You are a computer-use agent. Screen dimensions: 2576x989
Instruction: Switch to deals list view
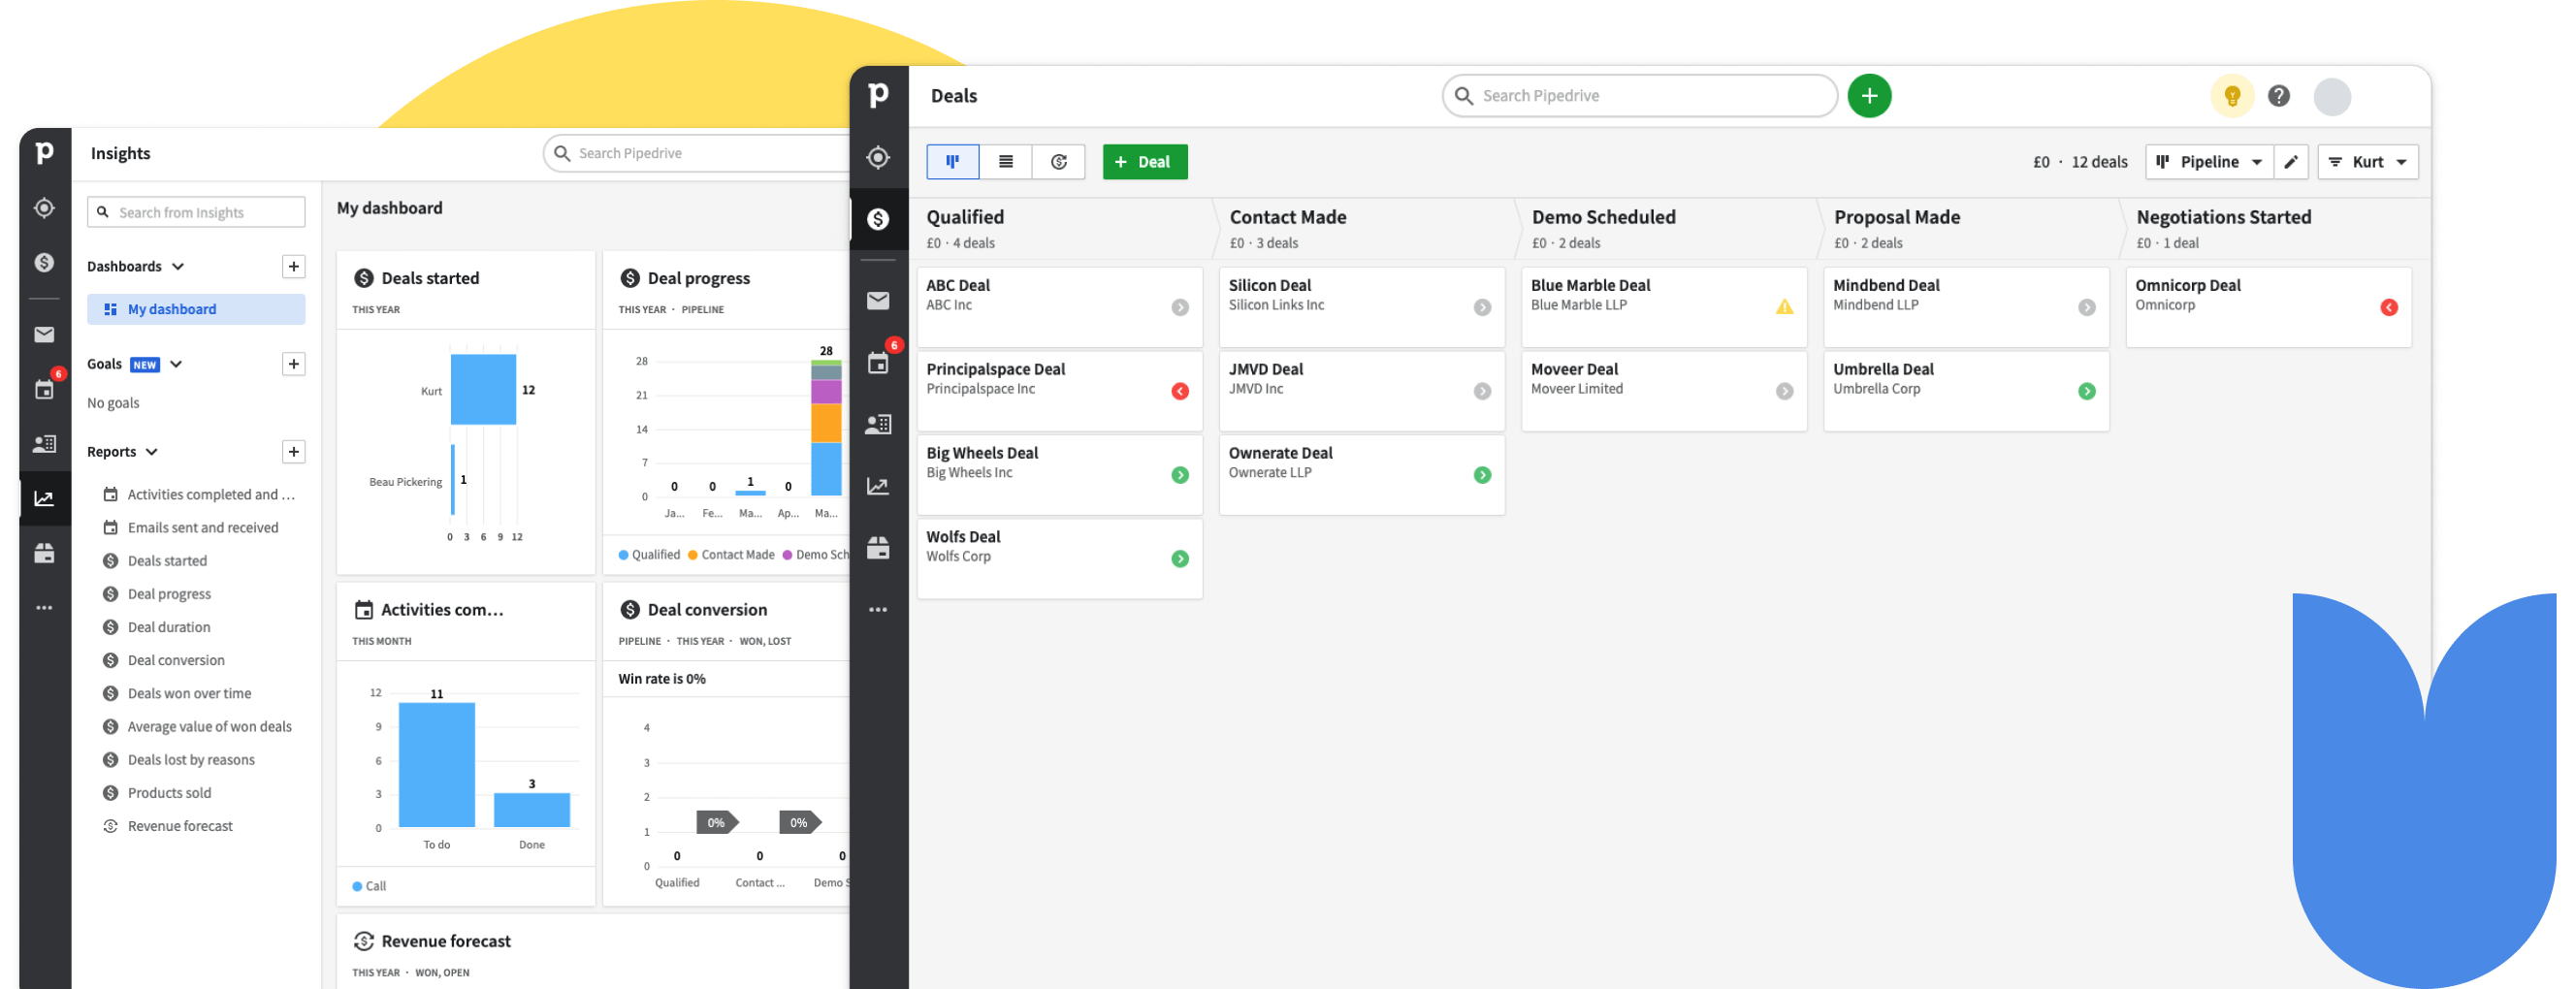coord(1005,162)
